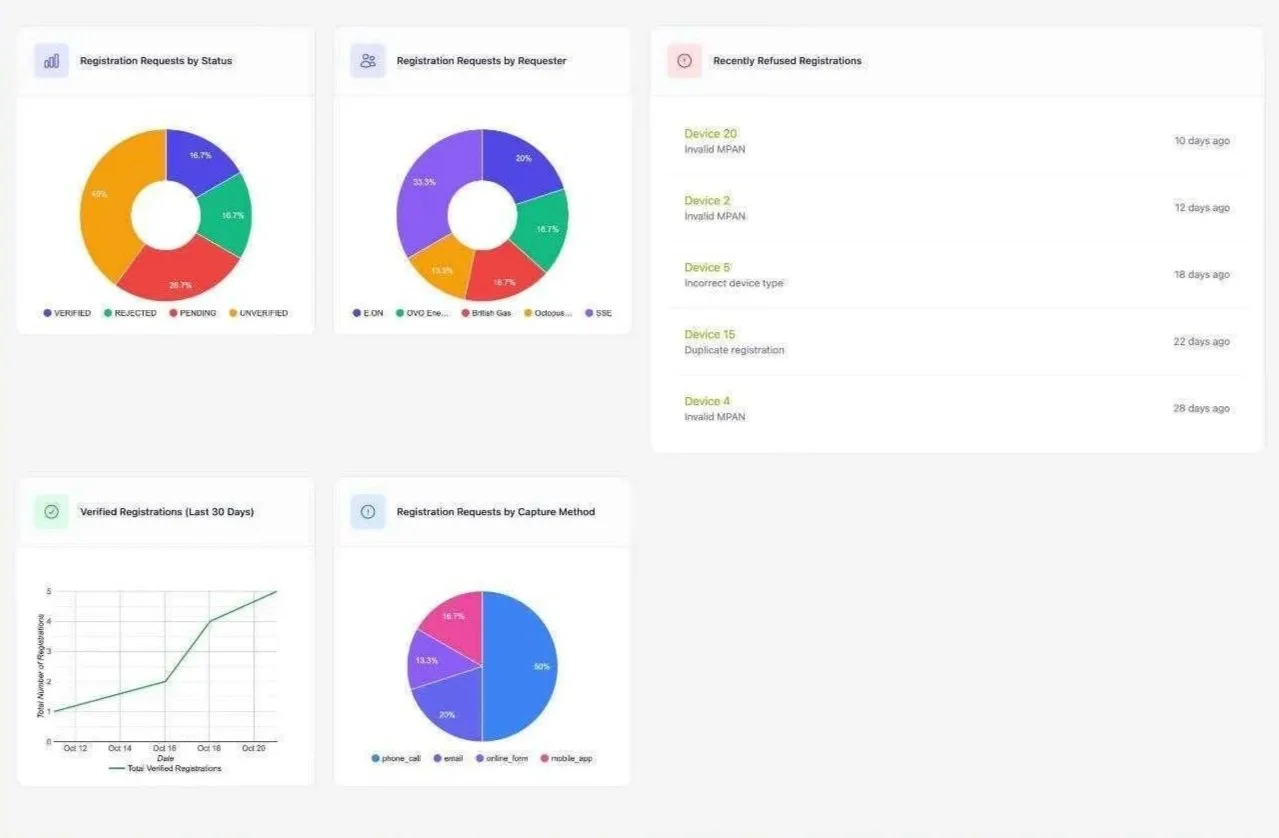The height and width of the screenshot is (838, 1279).
Task: Click the Registration Requests by Requester title
Action: pyautogui.click(x=481, y=61)
